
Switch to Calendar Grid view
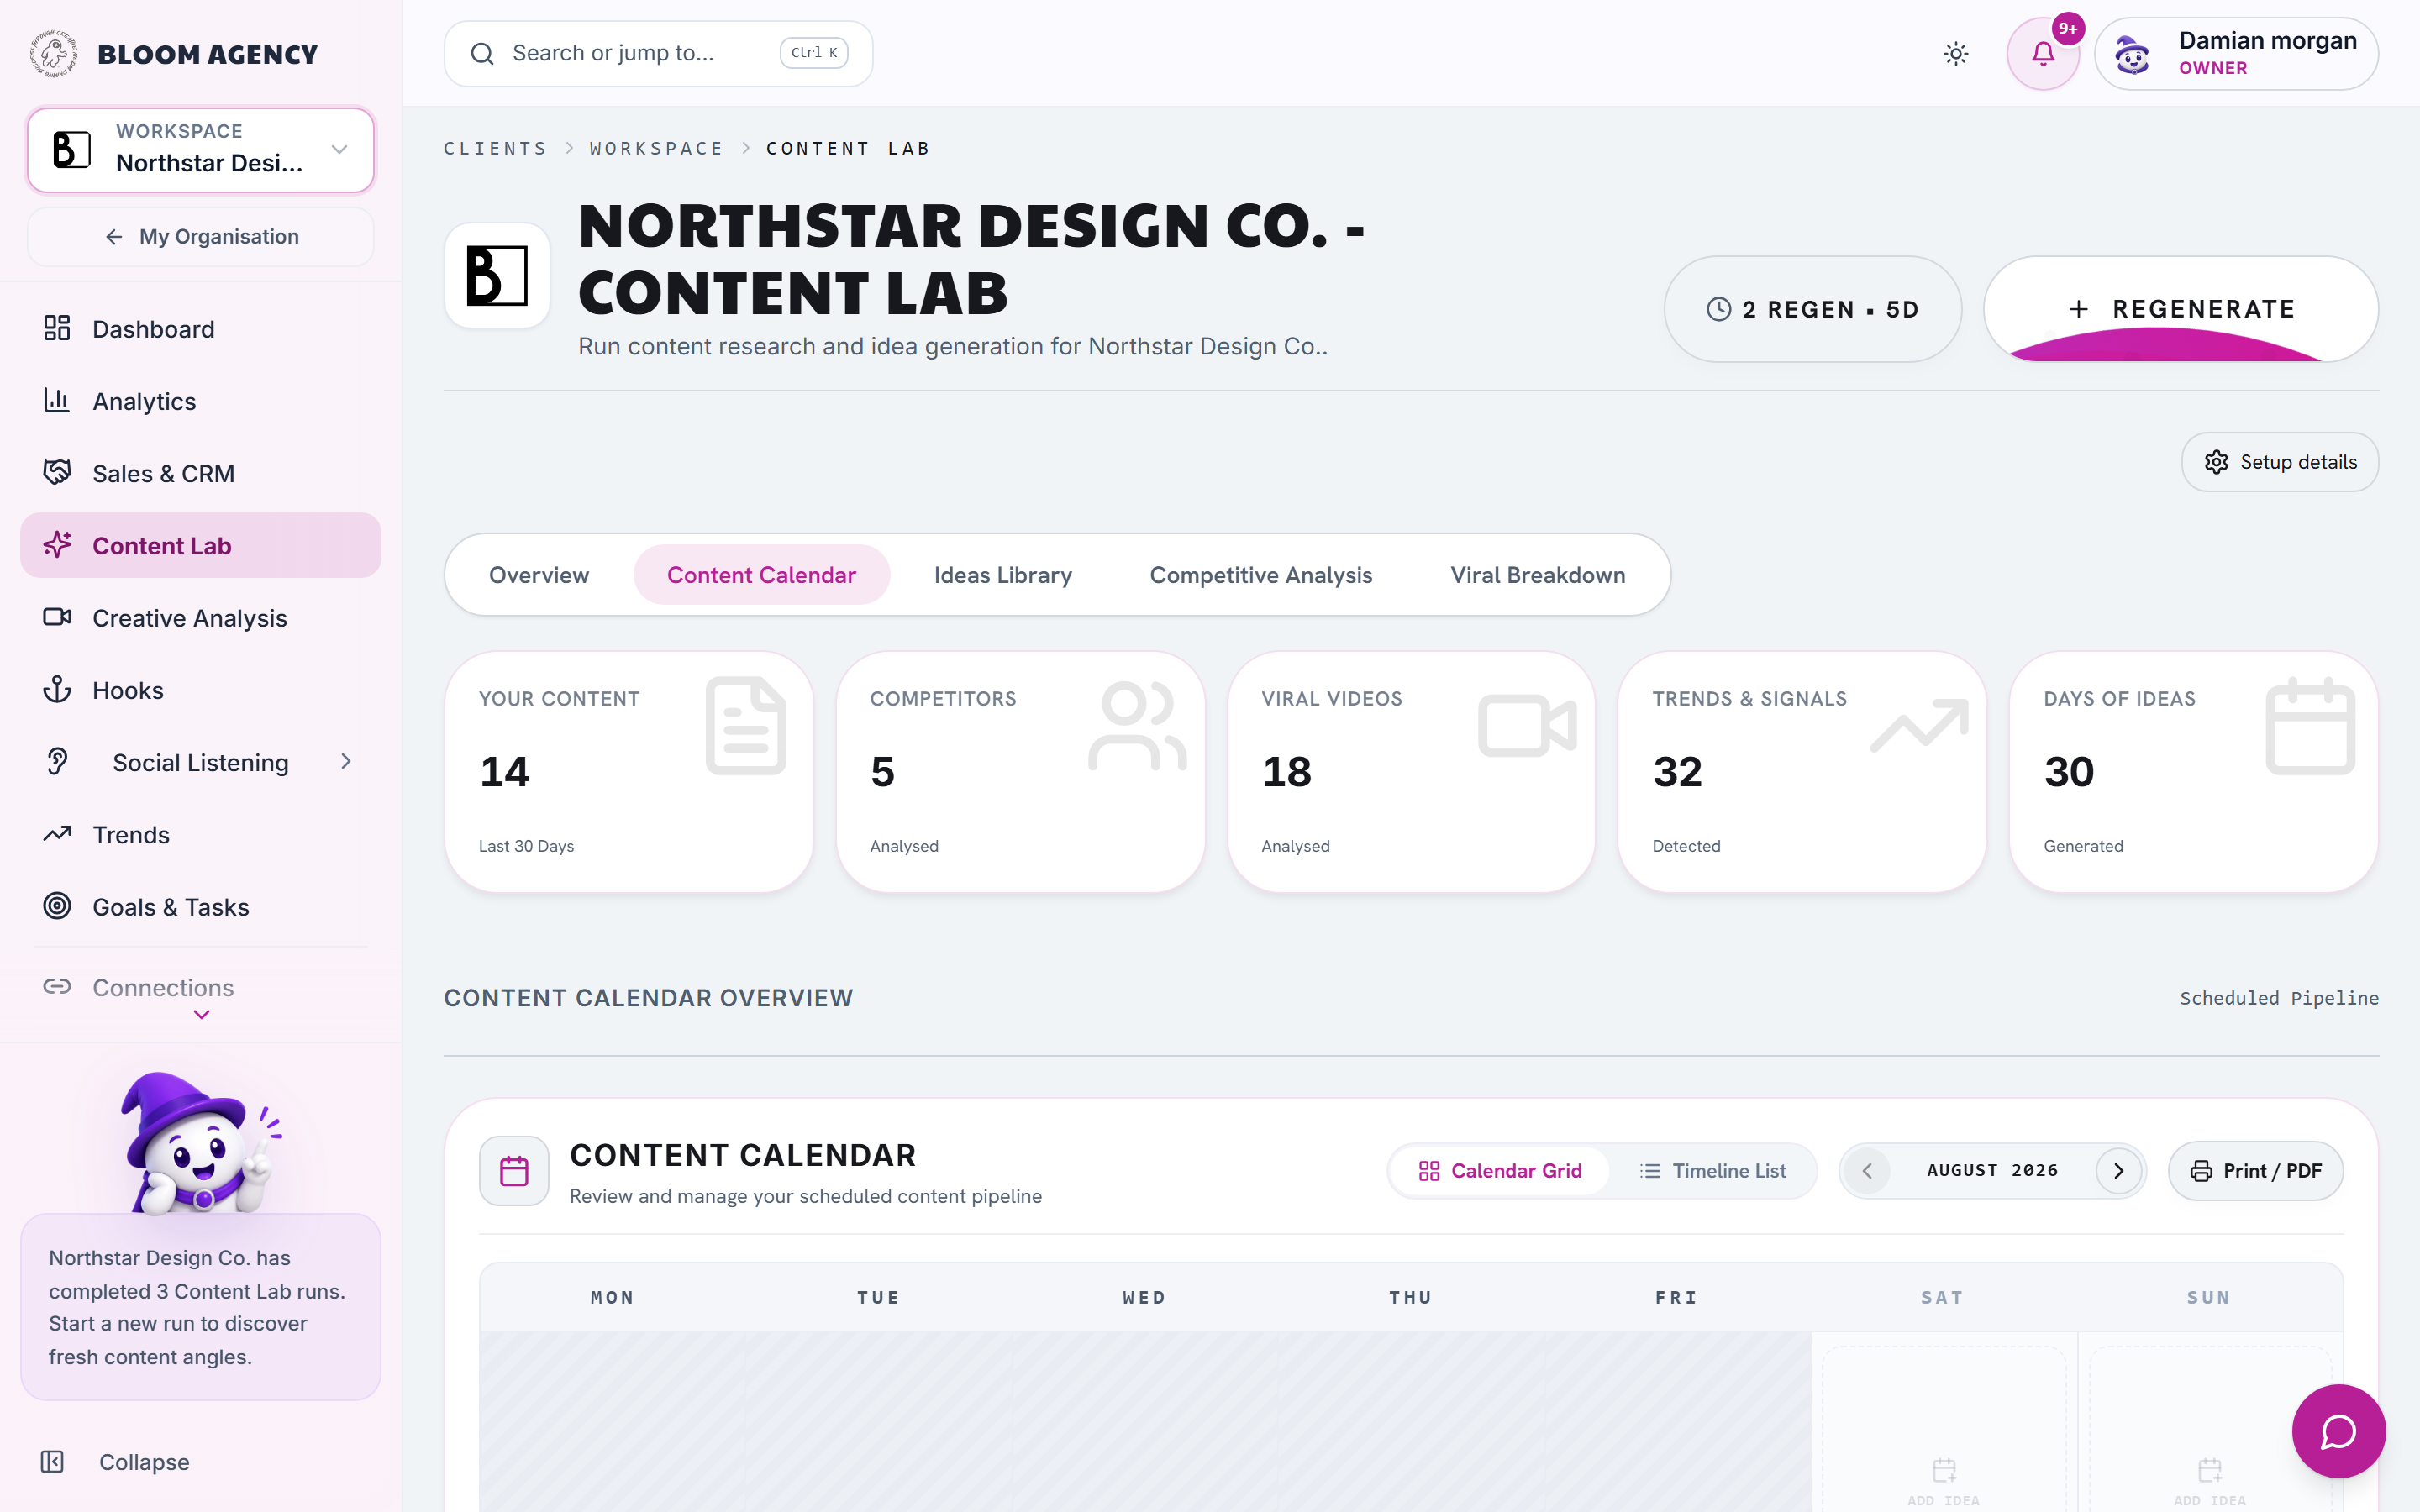1500,1171
